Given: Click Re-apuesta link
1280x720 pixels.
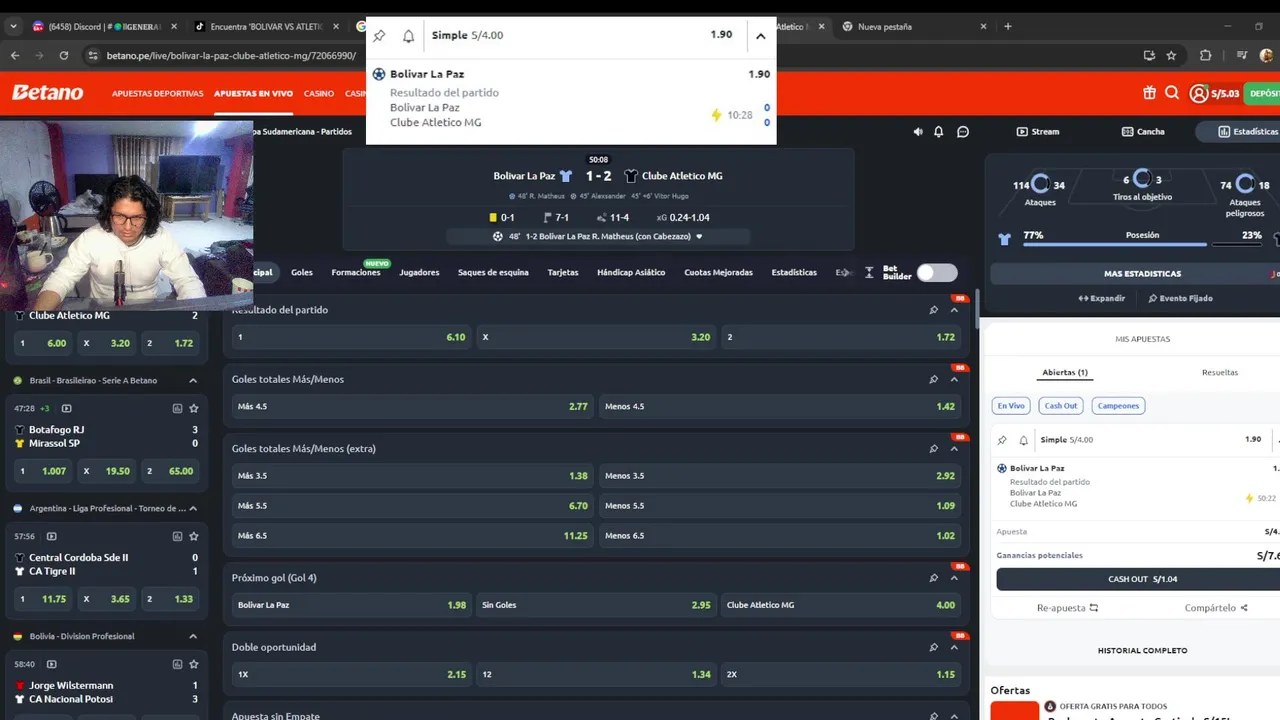Looking at the screenshot, I should click(1067, 608).
